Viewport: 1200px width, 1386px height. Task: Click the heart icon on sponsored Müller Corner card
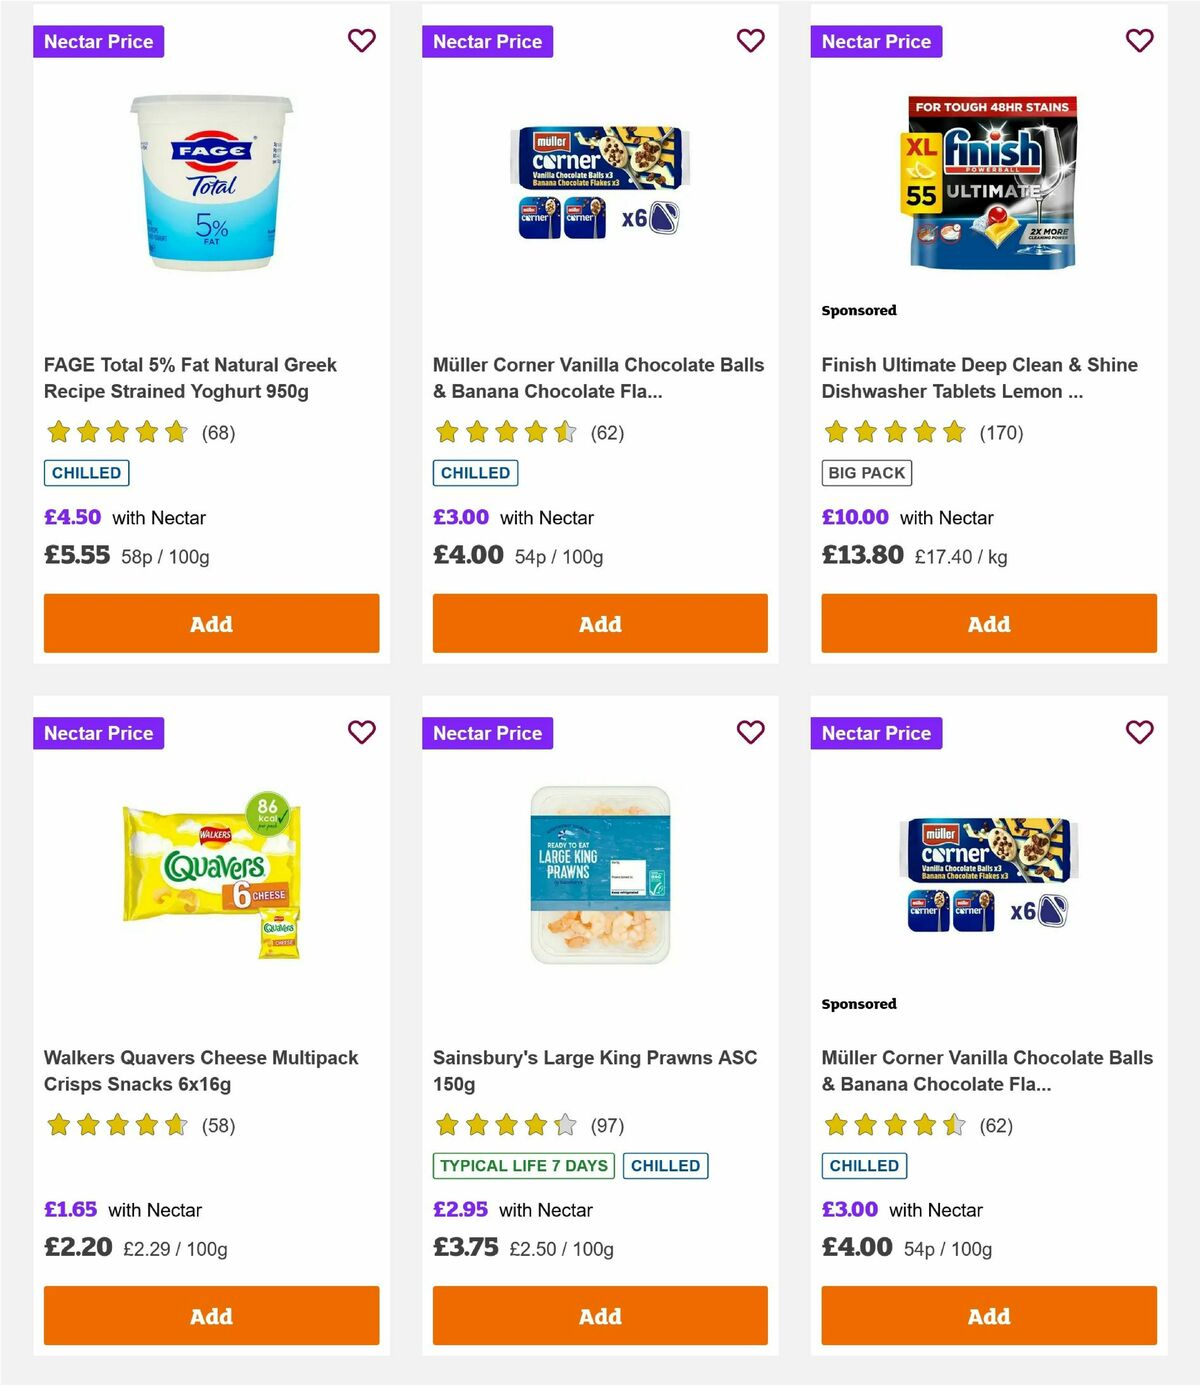pyautogui.click(x=1139, y=733)
